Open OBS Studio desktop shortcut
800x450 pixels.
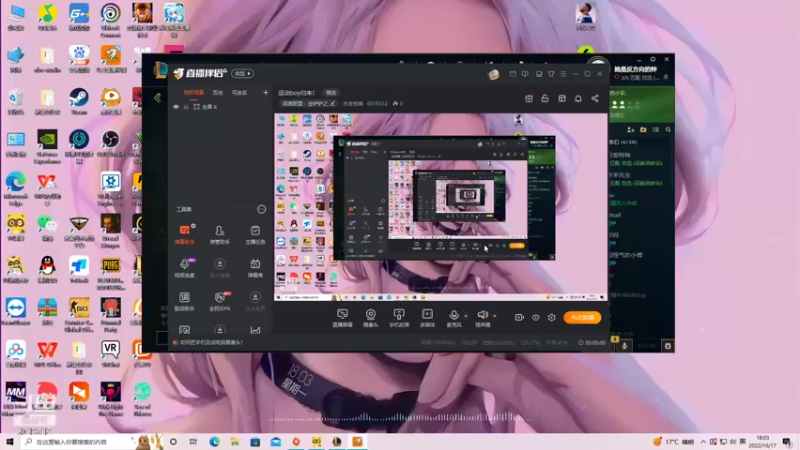tap(111, 143)
